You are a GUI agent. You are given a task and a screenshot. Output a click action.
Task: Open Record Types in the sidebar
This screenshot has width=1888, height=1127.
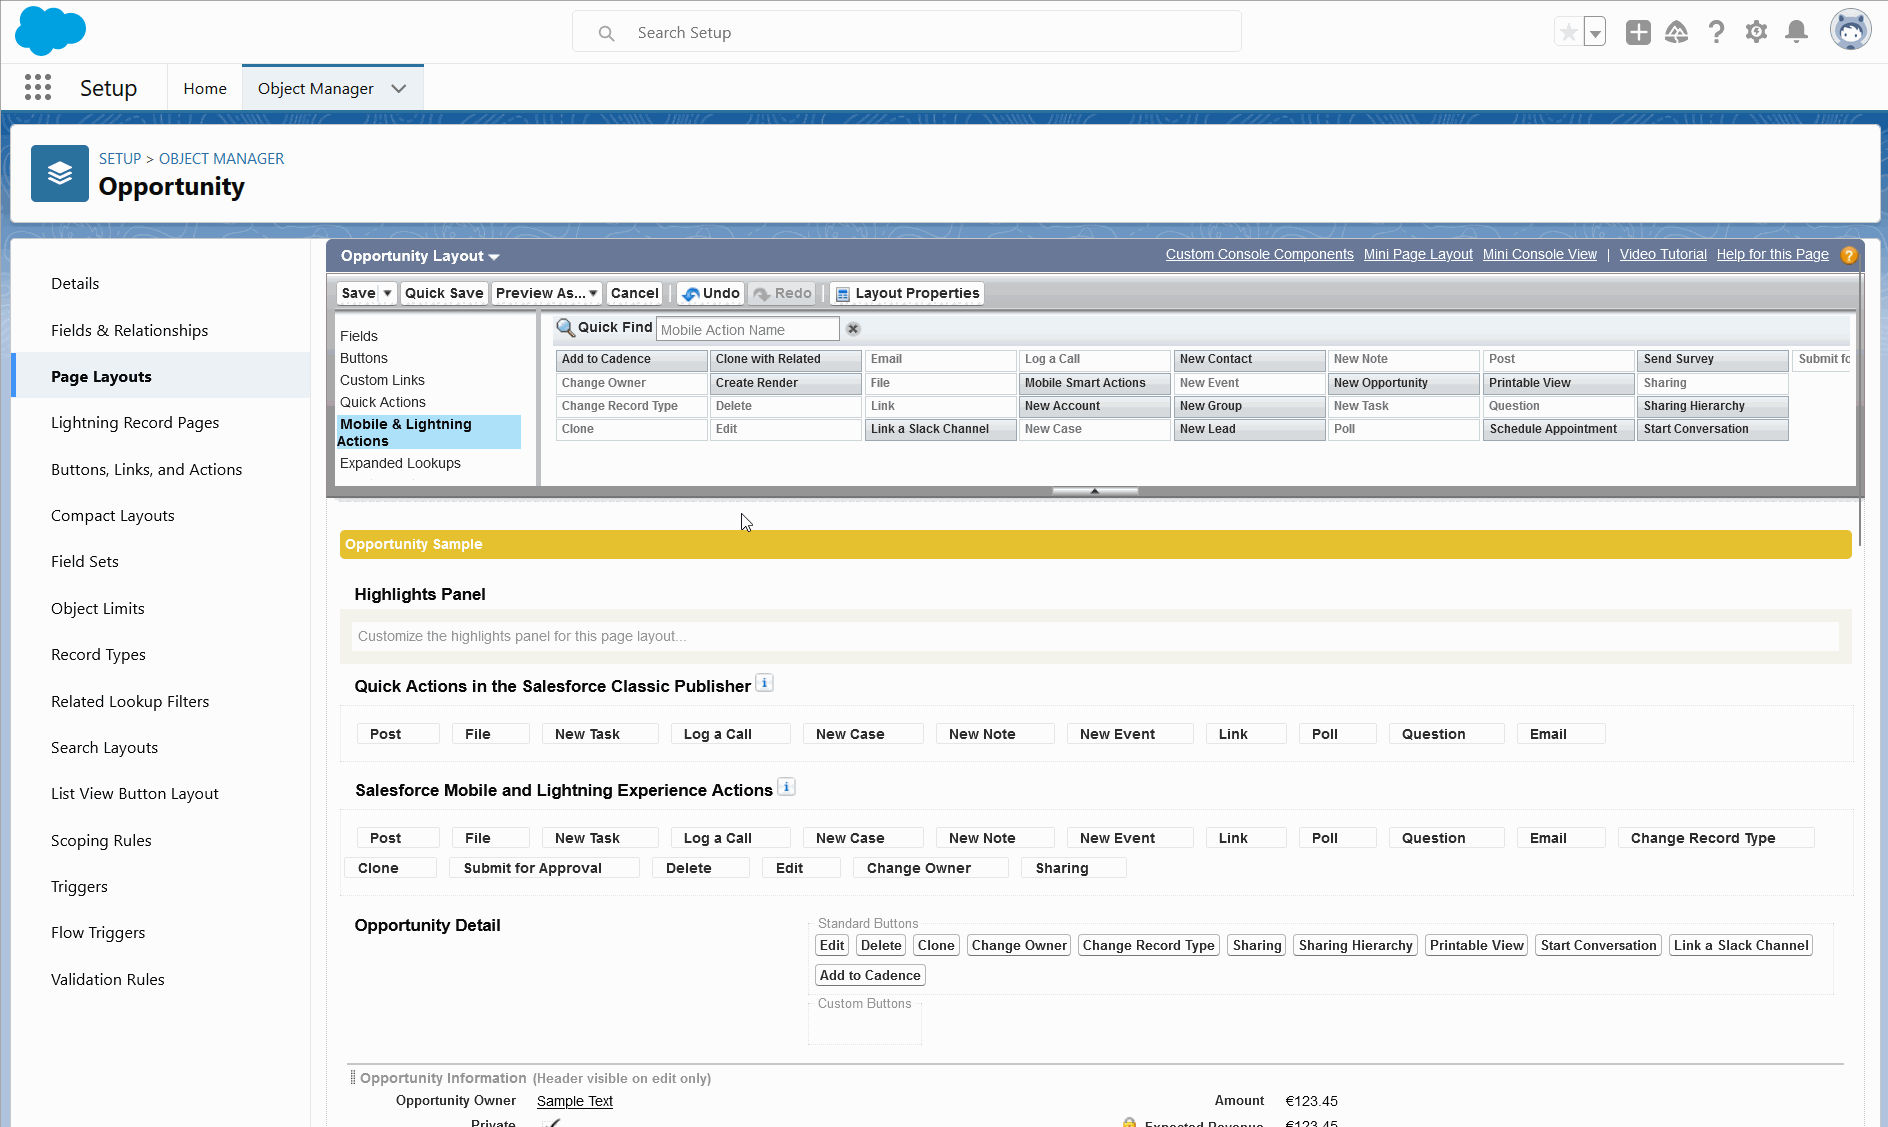pyautogui.click(x=98, y=654)
